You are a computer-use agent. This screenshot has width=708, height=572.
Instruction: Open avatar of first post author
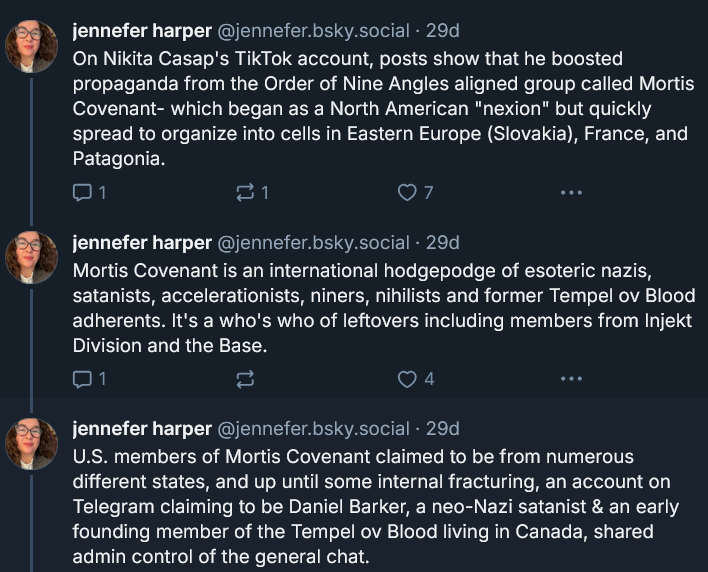pyautogui.click(x=32, y=45)
